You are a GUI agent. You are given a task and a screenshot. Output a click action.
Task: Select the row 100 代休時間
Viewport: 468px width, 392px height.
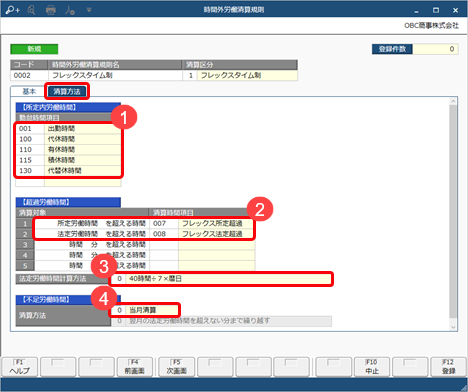(68, 139)
